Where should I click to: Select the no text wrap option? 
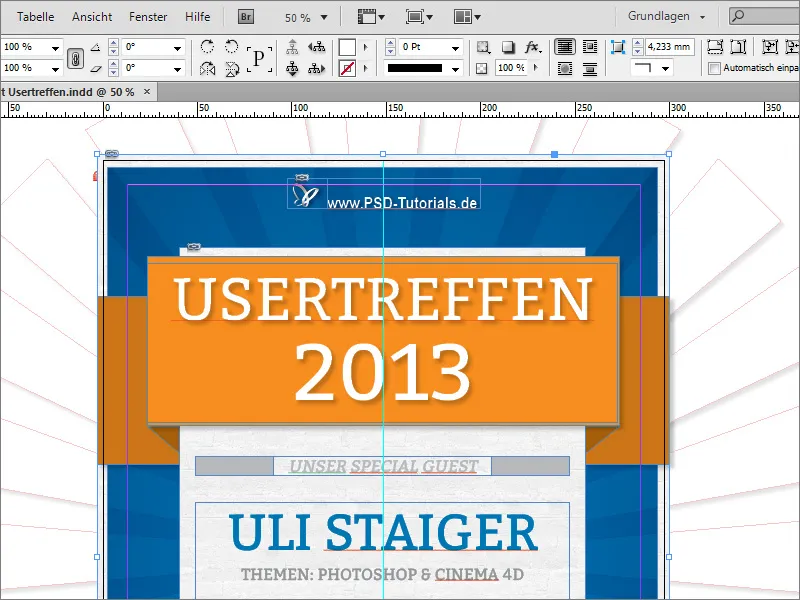click(565, 47)
